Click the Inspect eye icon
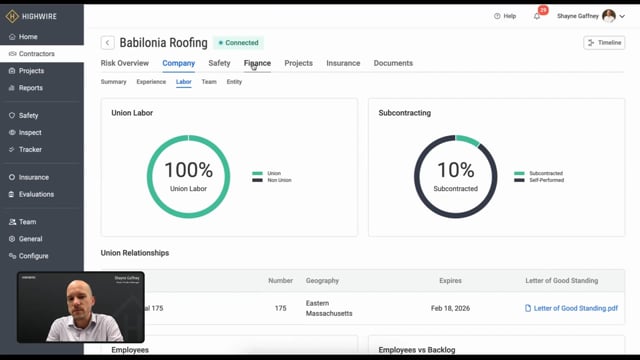This screenshot has height=360, width=640. (12, 132)
